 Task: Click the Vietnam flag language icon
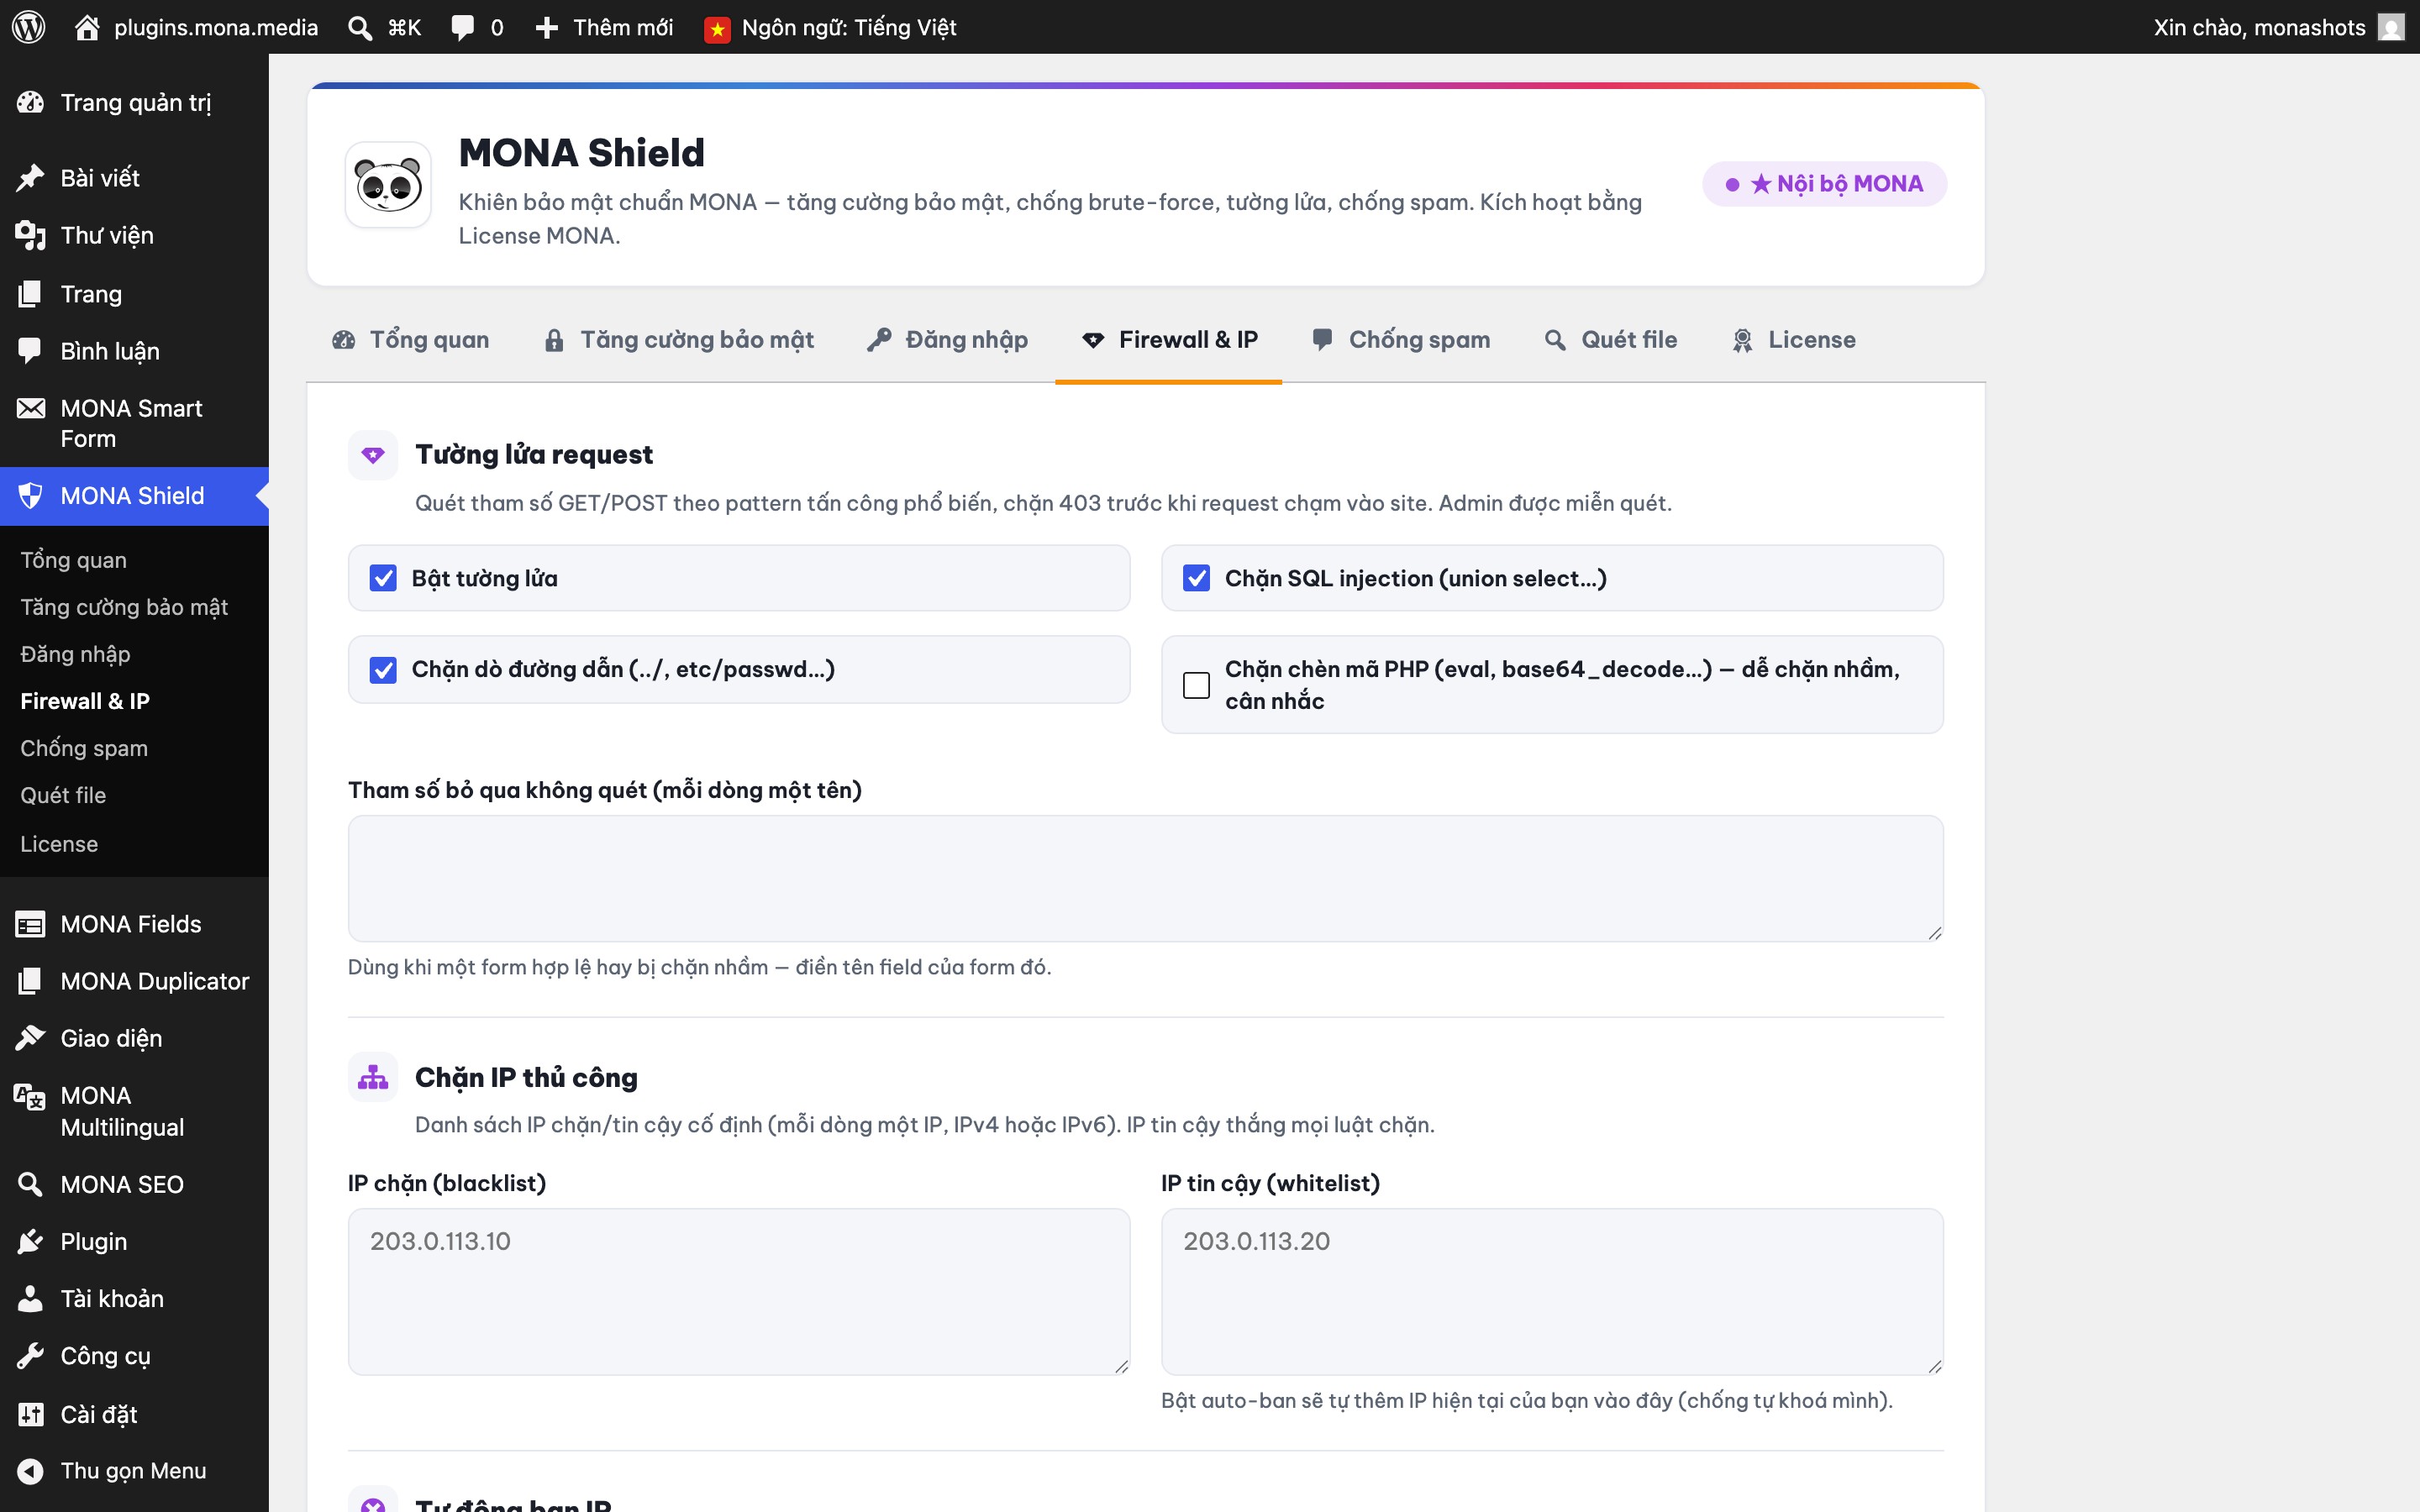717,29
